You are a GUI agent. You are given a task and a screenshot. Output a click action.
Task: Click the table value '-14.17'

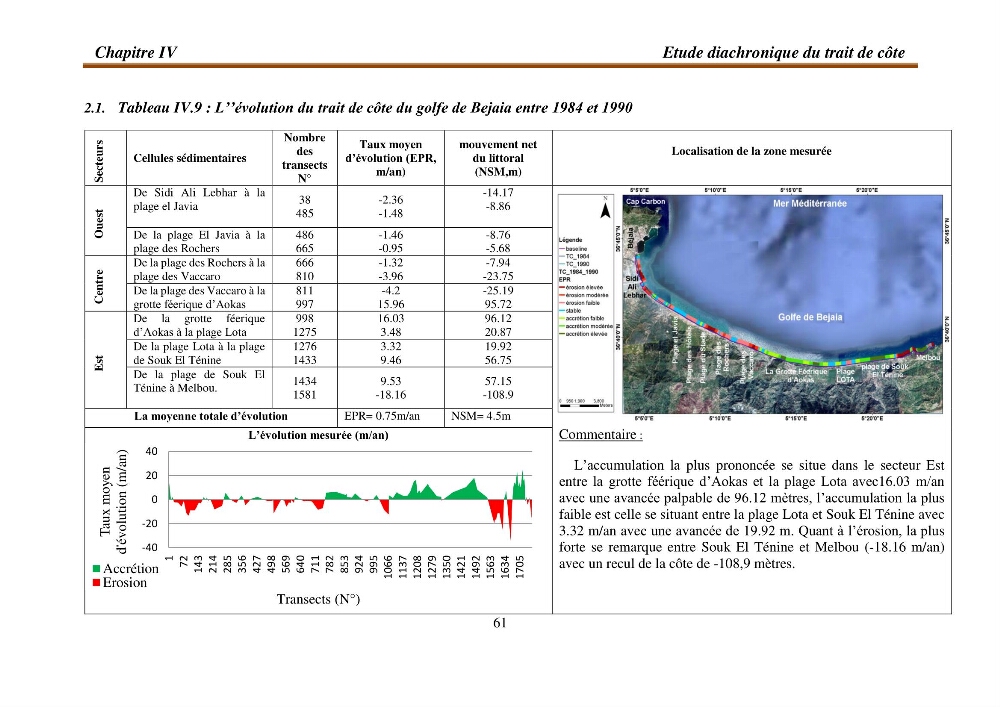498,193
